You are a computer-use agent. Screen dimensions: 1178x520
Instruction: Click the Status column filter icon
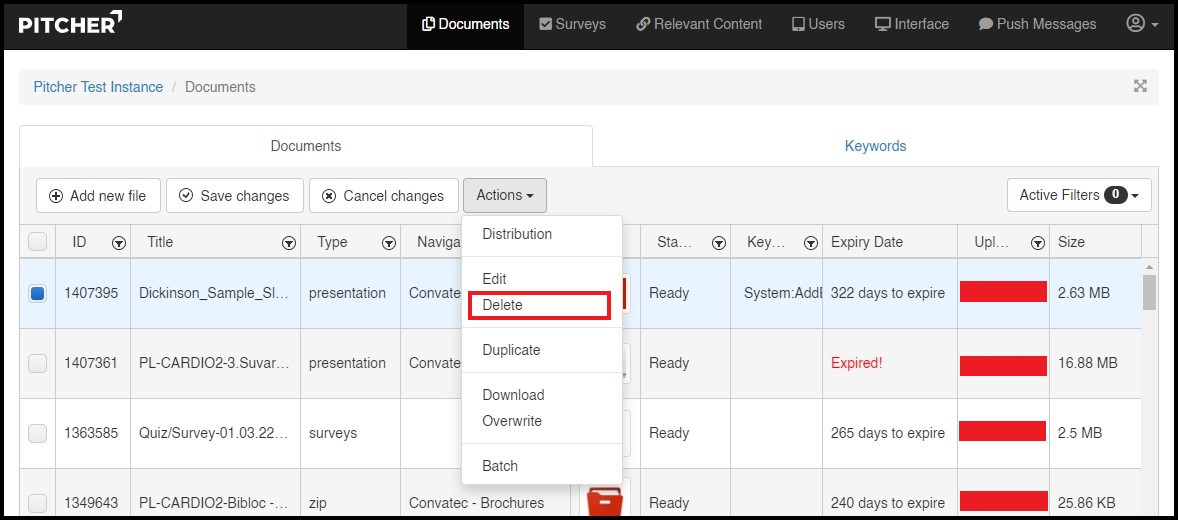coord(718,243)
